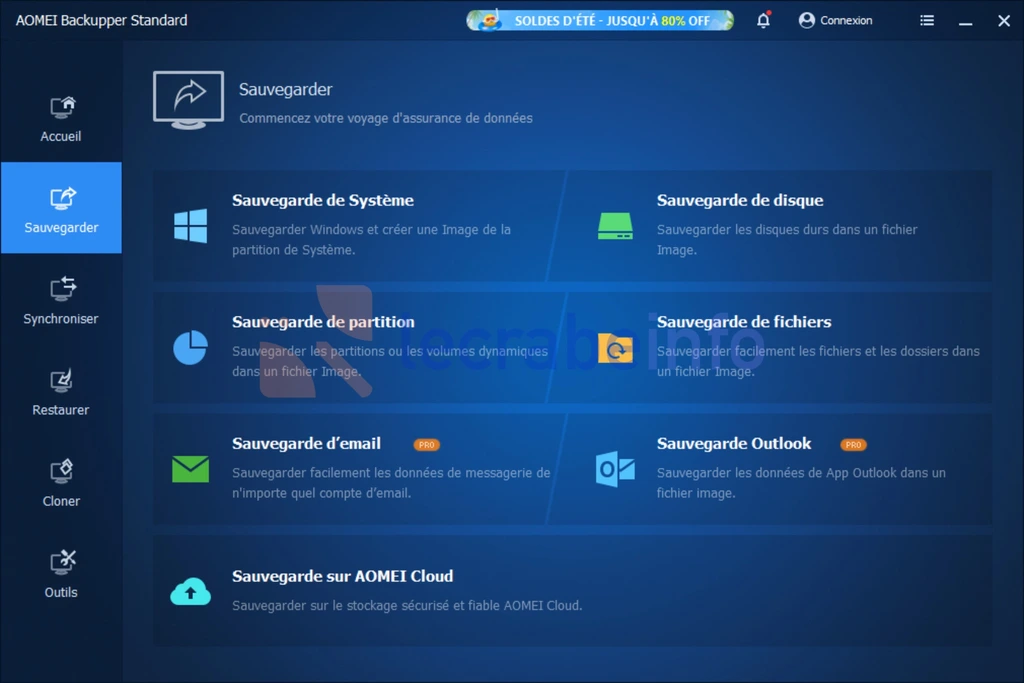Screen dimensions: 1024x683
Task: Open Sauvegarde Outlook option
Action: point(734,443)
